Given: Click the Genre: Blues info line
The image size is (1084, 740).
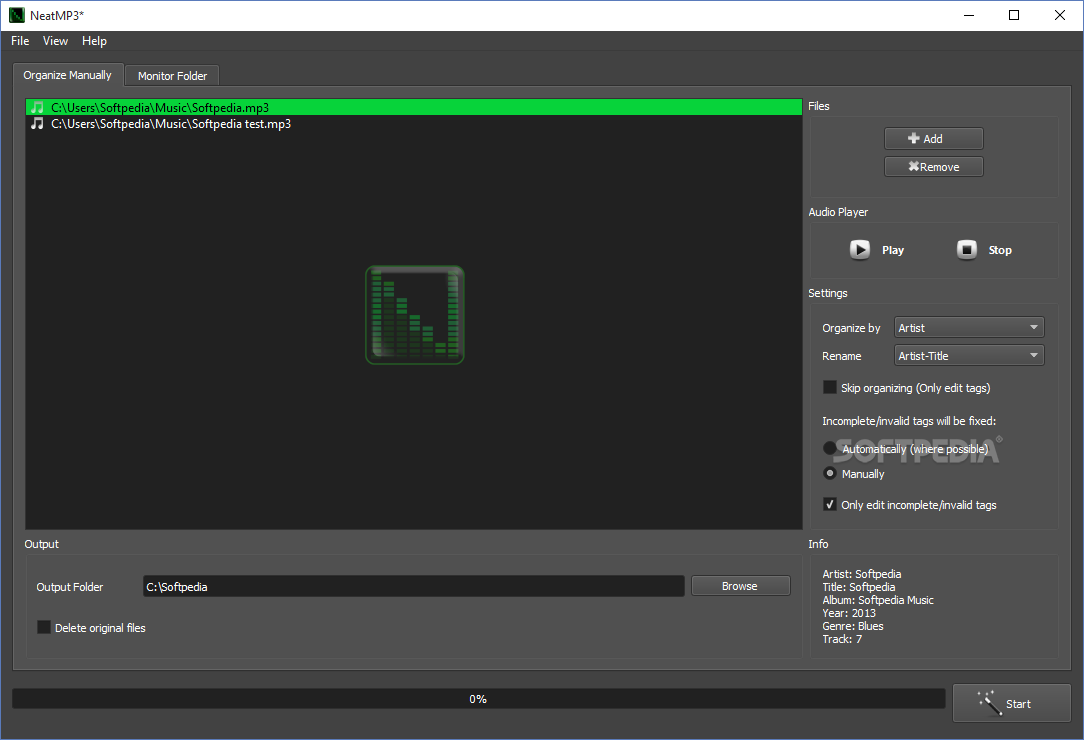Looking at the screenshot, I should (853, 626).
